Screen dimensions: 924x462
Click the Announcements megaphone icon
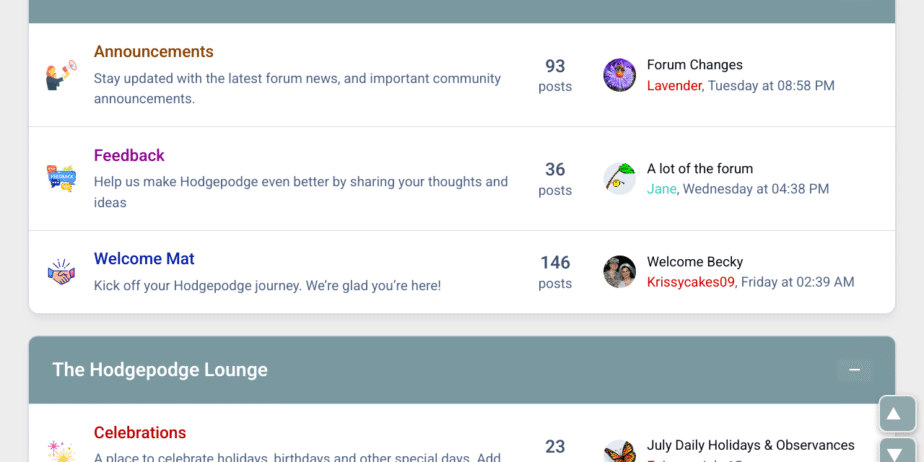tap(61, 75)
